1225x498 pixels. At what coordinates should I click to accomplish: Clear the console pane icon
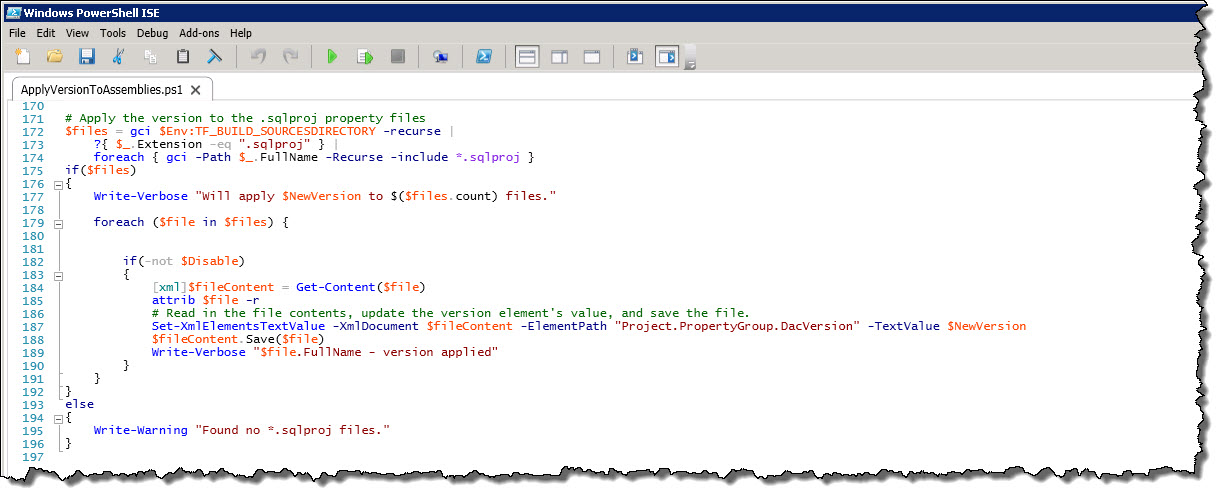pos(214,57)
